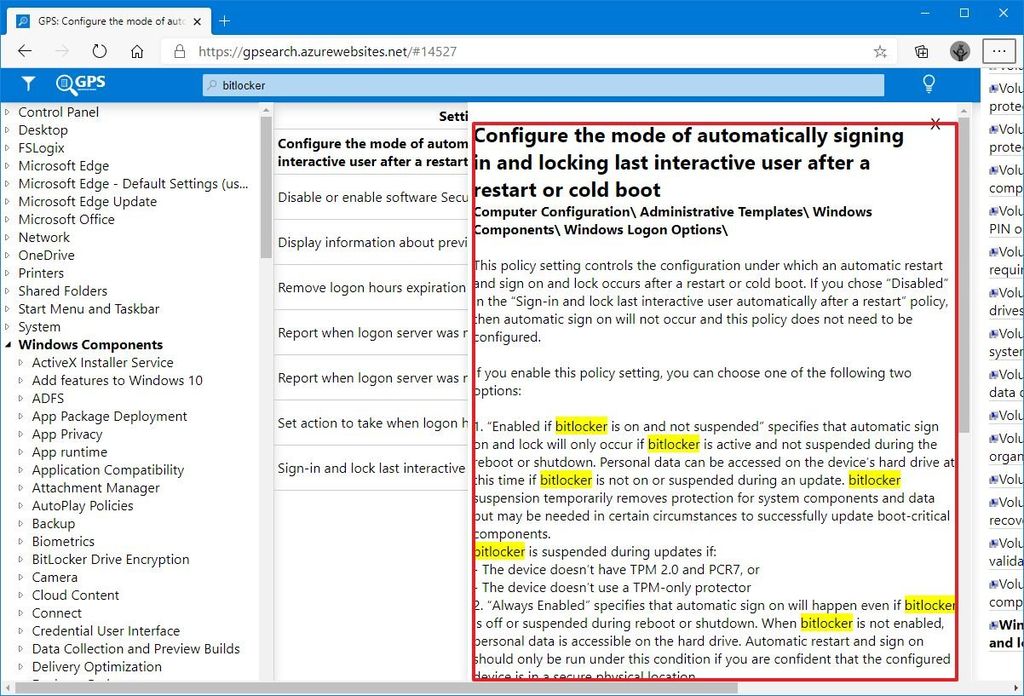Open a new browser tab with the plus button
Viewport: 1024px width, 696px height.
click(223, 19)
